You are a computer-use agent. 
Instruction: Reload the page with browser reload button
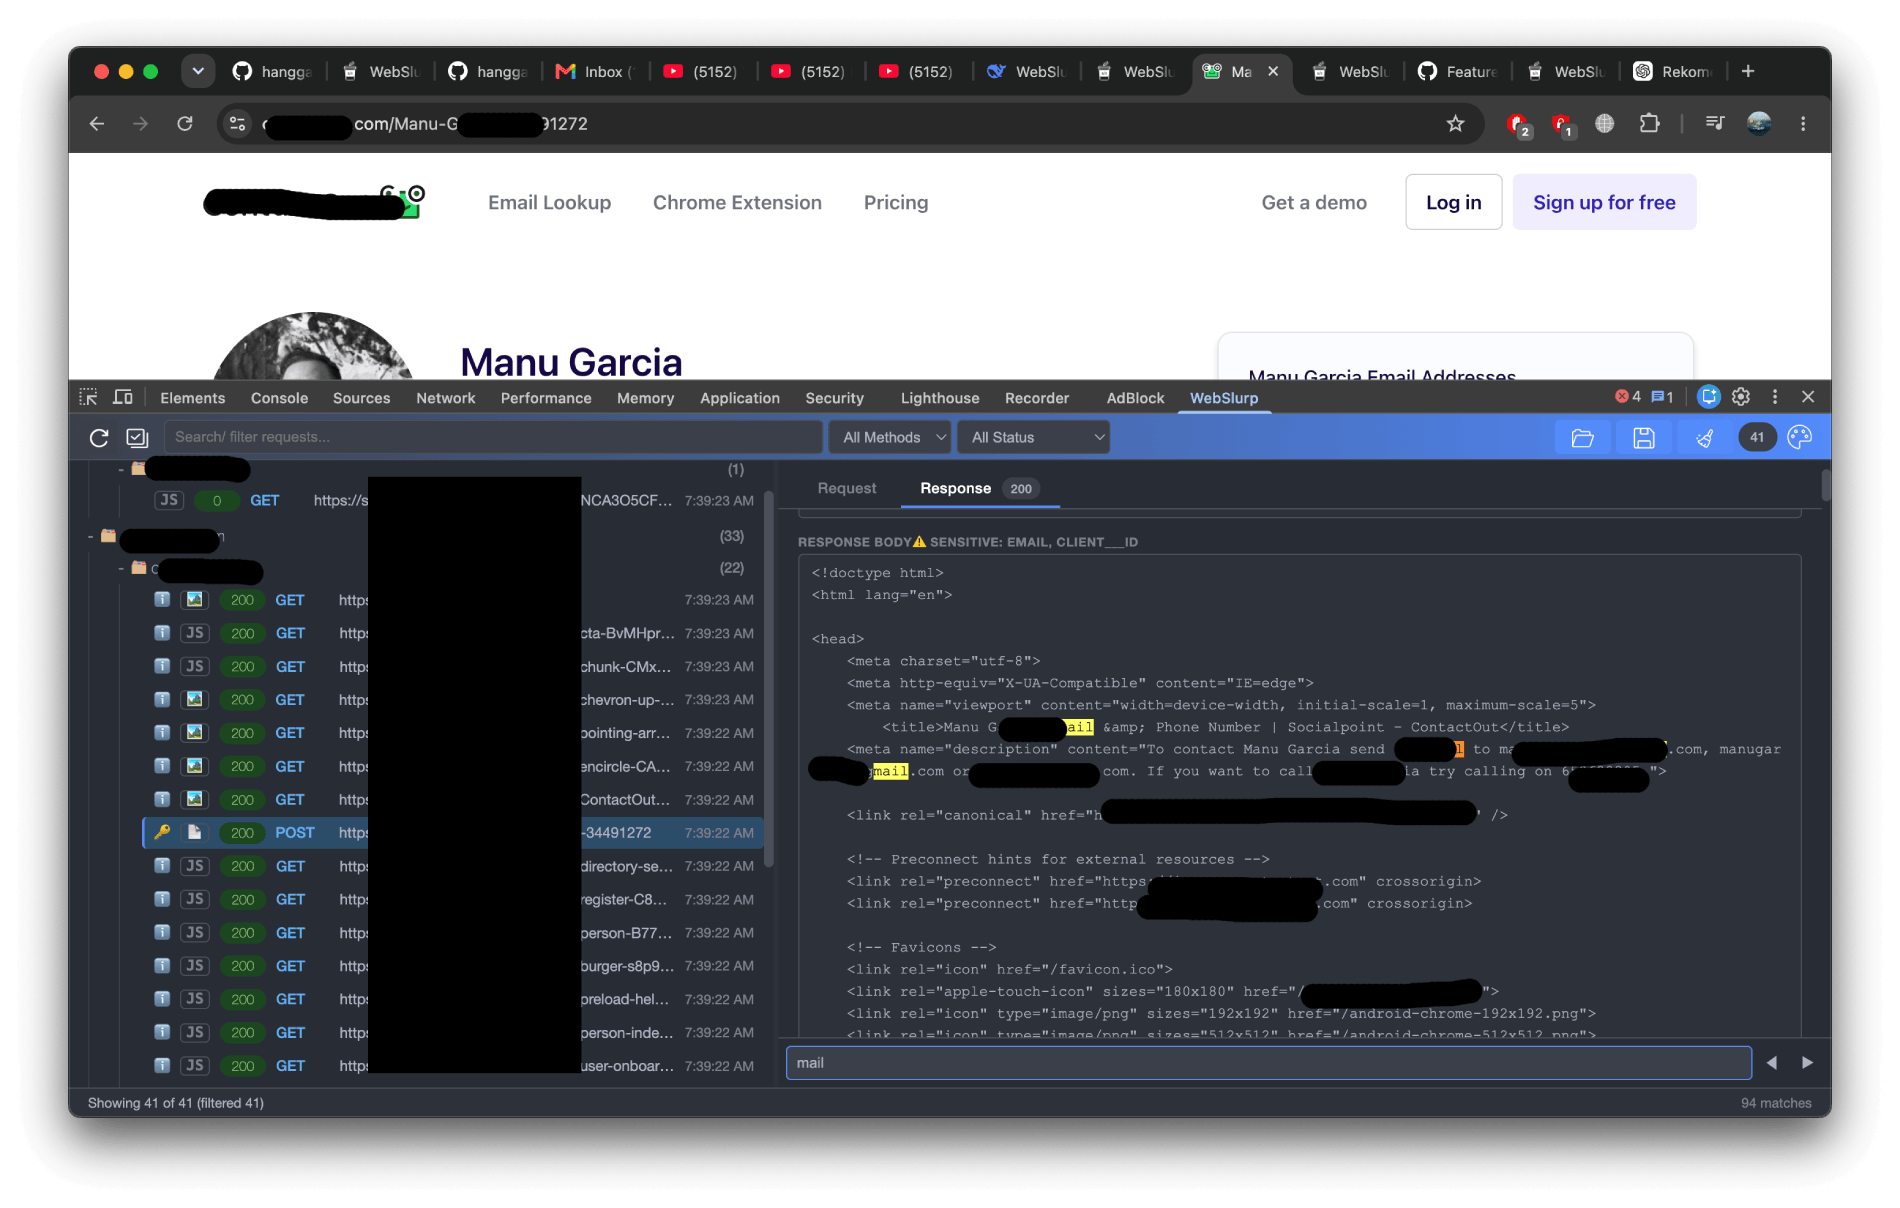click(185, 124)
